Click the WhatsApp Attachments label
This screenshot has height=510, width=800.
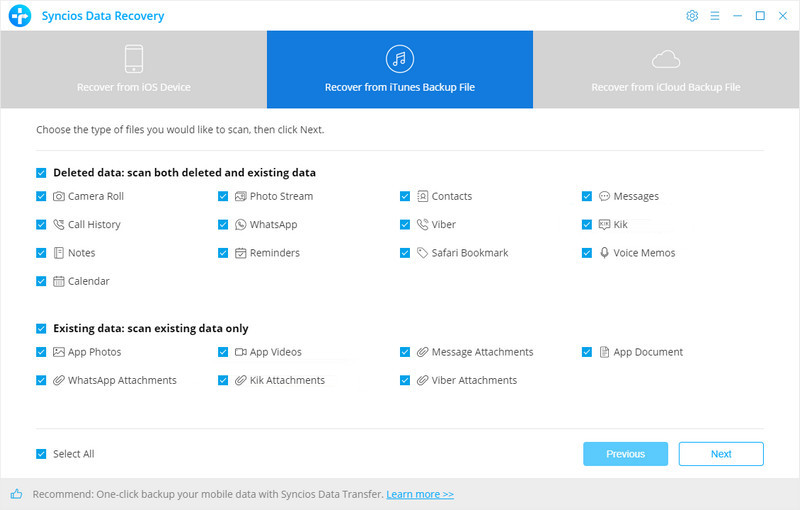click(x=122, y=380)
